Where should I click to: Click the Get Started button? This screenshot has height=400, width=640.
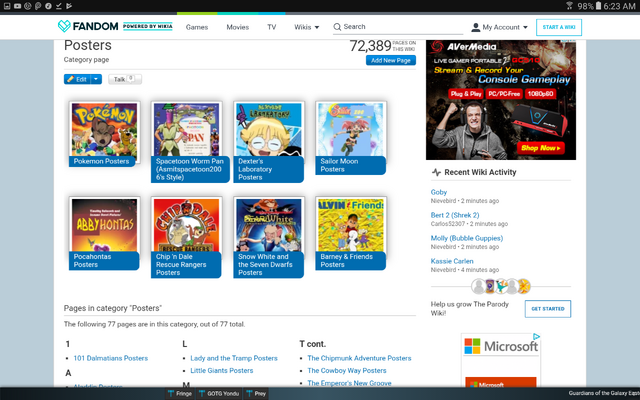pos(548,309)
